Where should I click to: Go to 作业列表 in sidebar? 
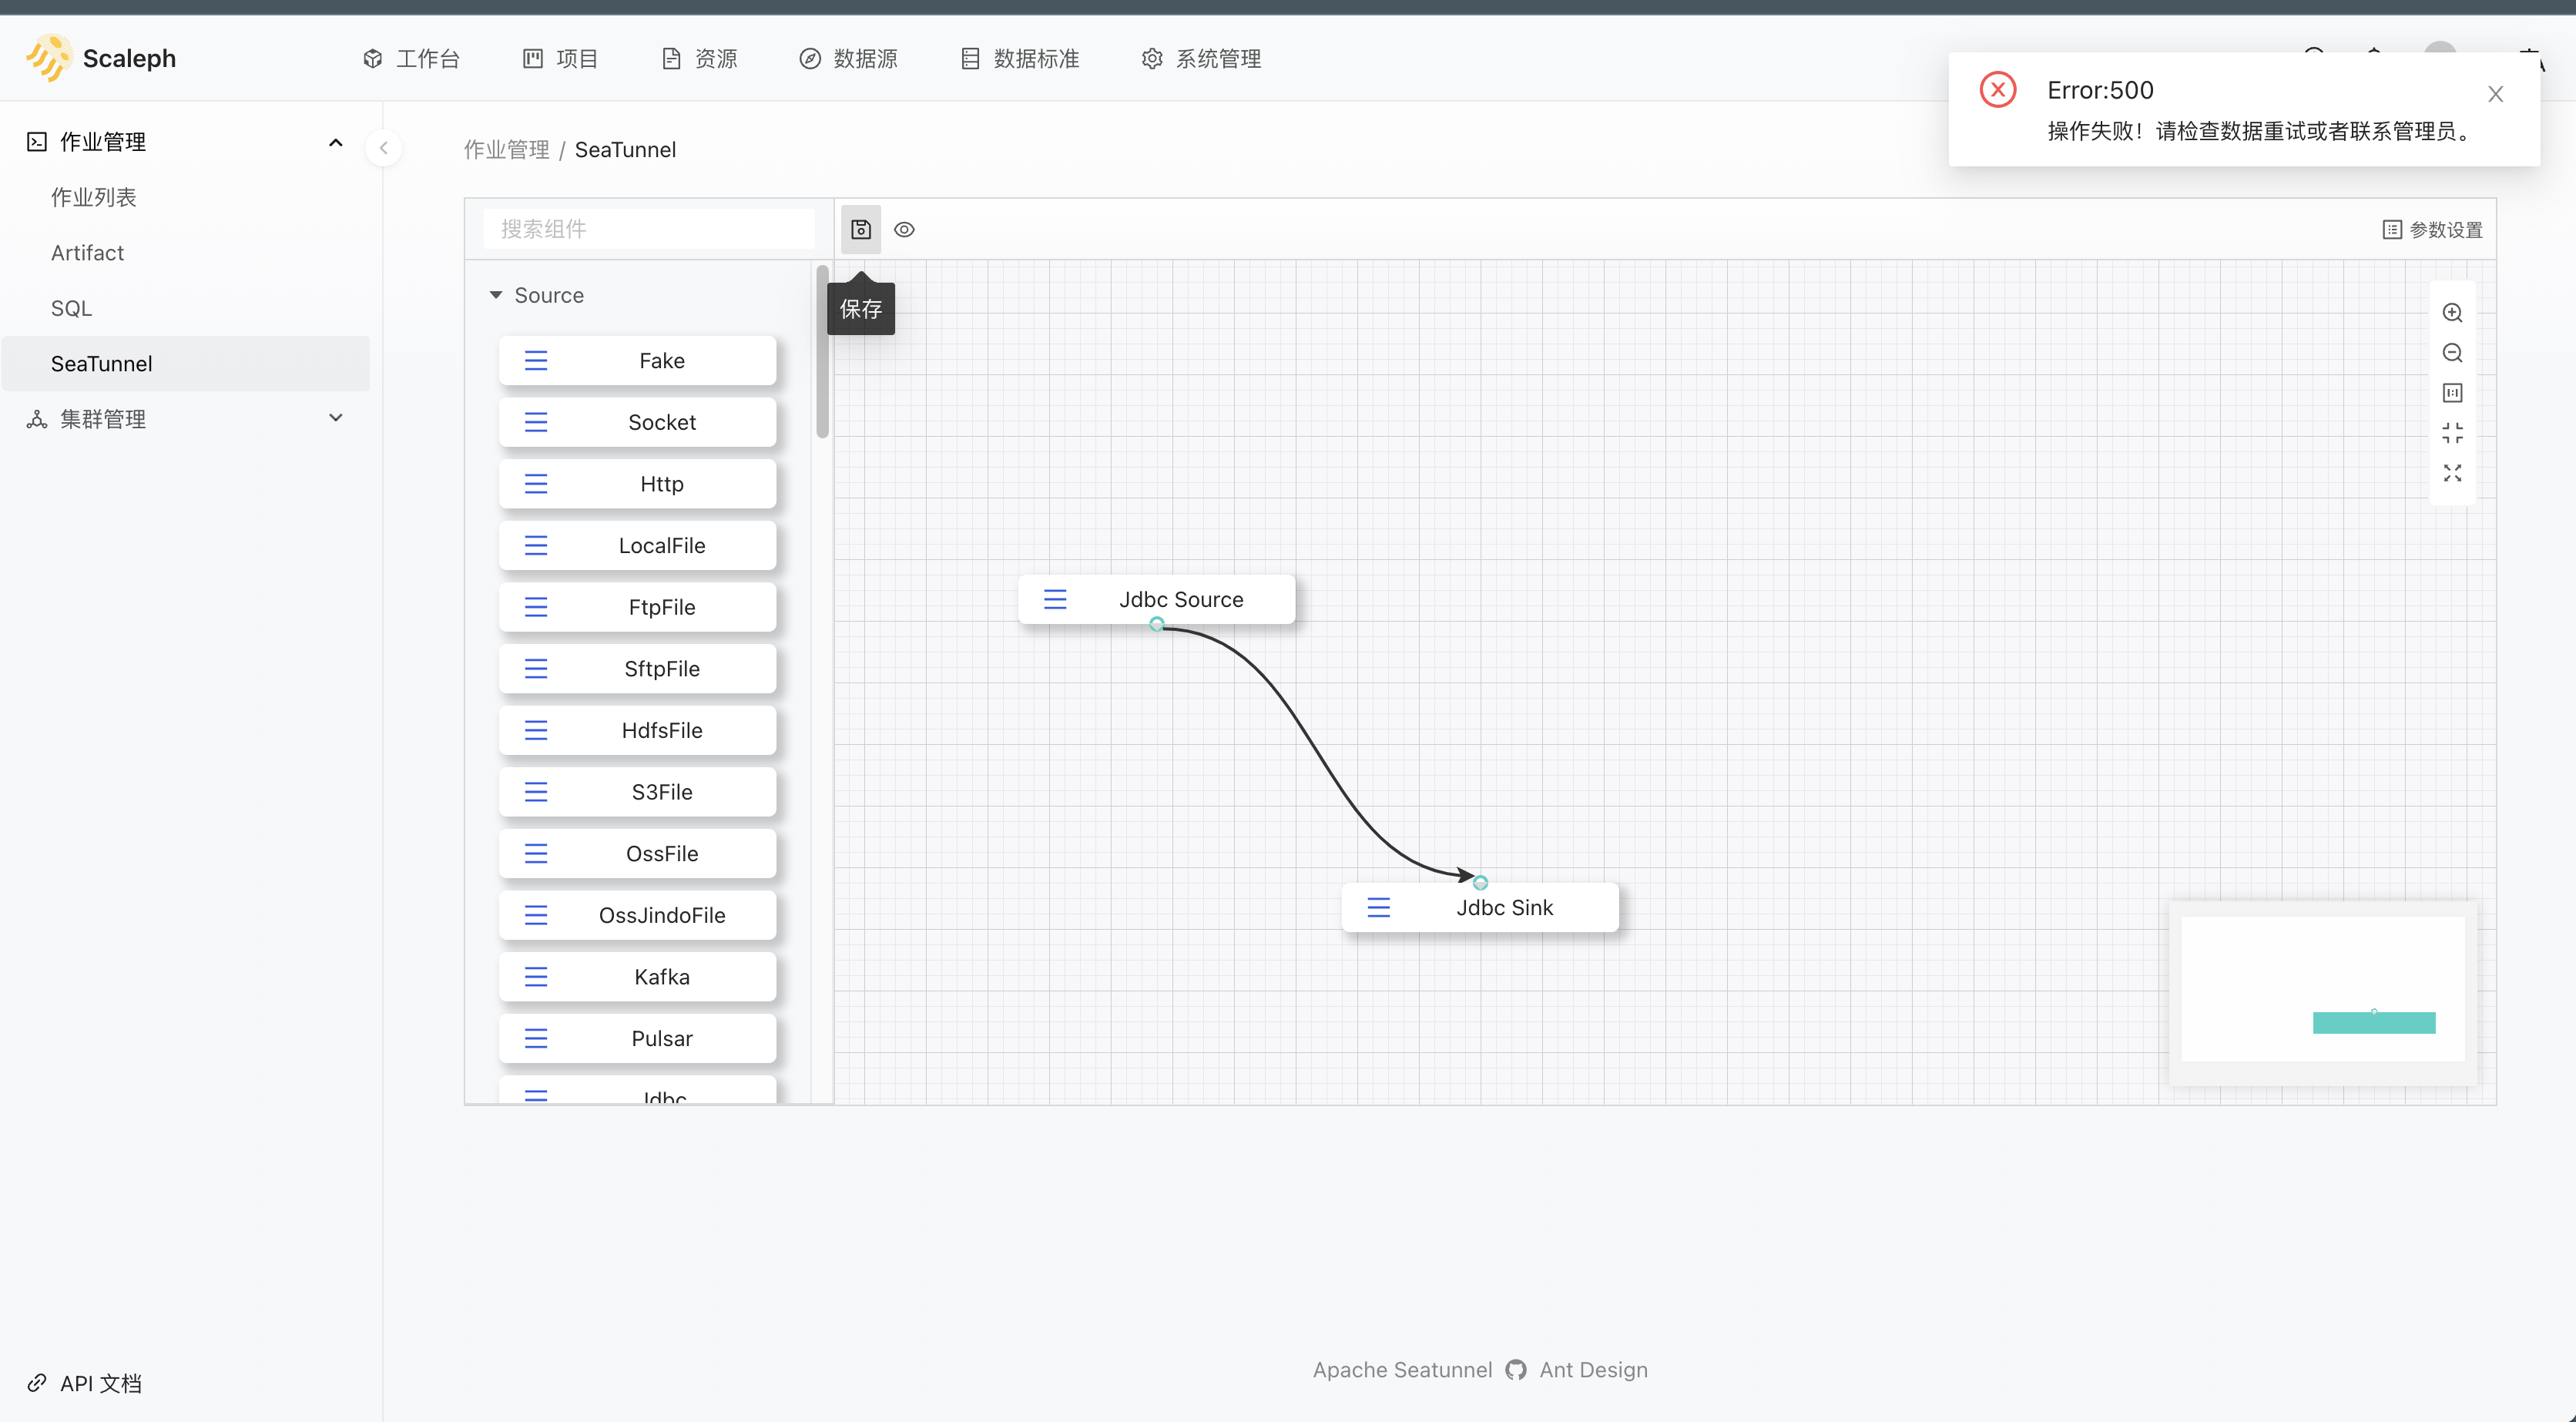(x=185, y=197)
